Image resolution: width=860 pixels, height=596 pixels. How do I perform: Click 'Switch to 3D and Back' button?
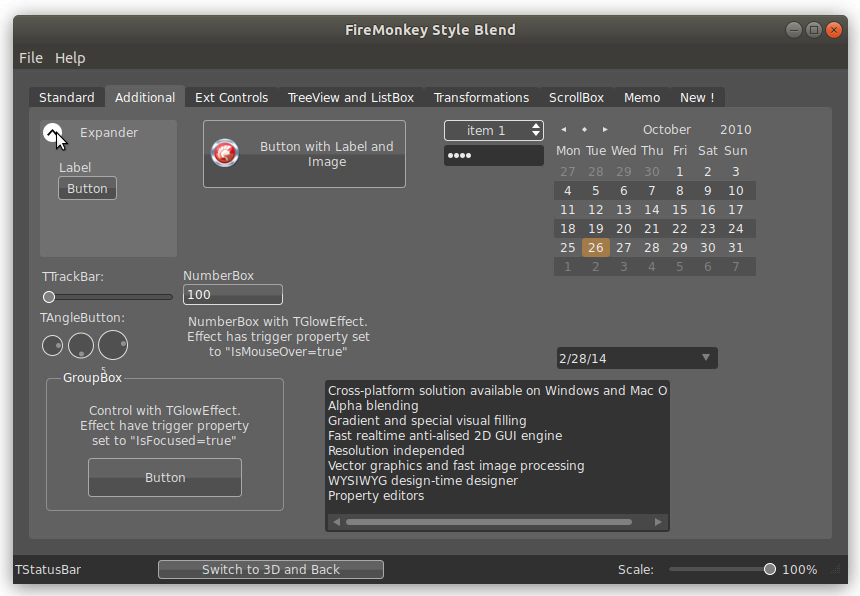pos(271,570)
